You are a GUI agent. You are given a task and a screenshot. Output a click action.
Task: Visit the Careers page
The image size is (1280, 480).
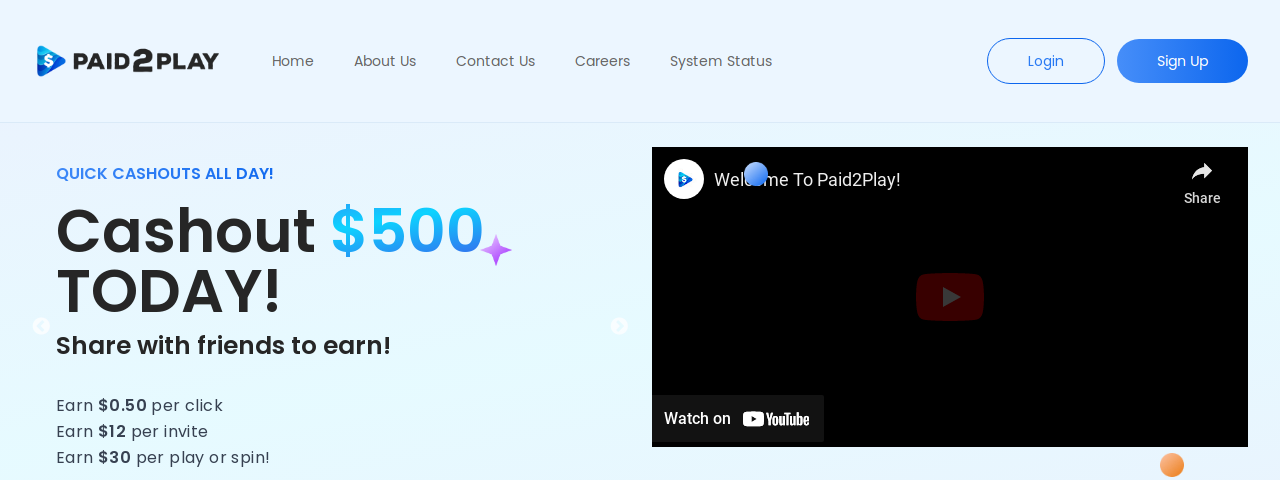(x=602, y=61)
